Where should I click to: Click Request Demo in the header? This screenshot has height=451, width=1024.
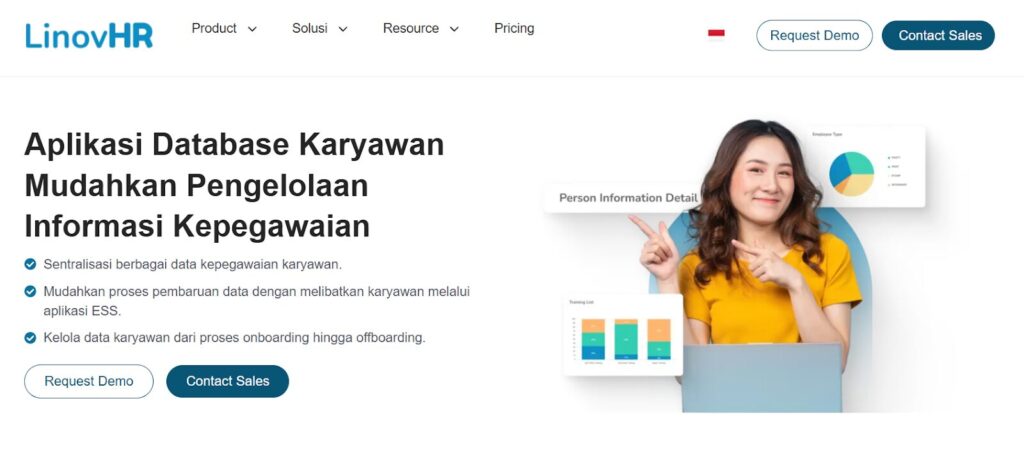click(x=814, y=35)
